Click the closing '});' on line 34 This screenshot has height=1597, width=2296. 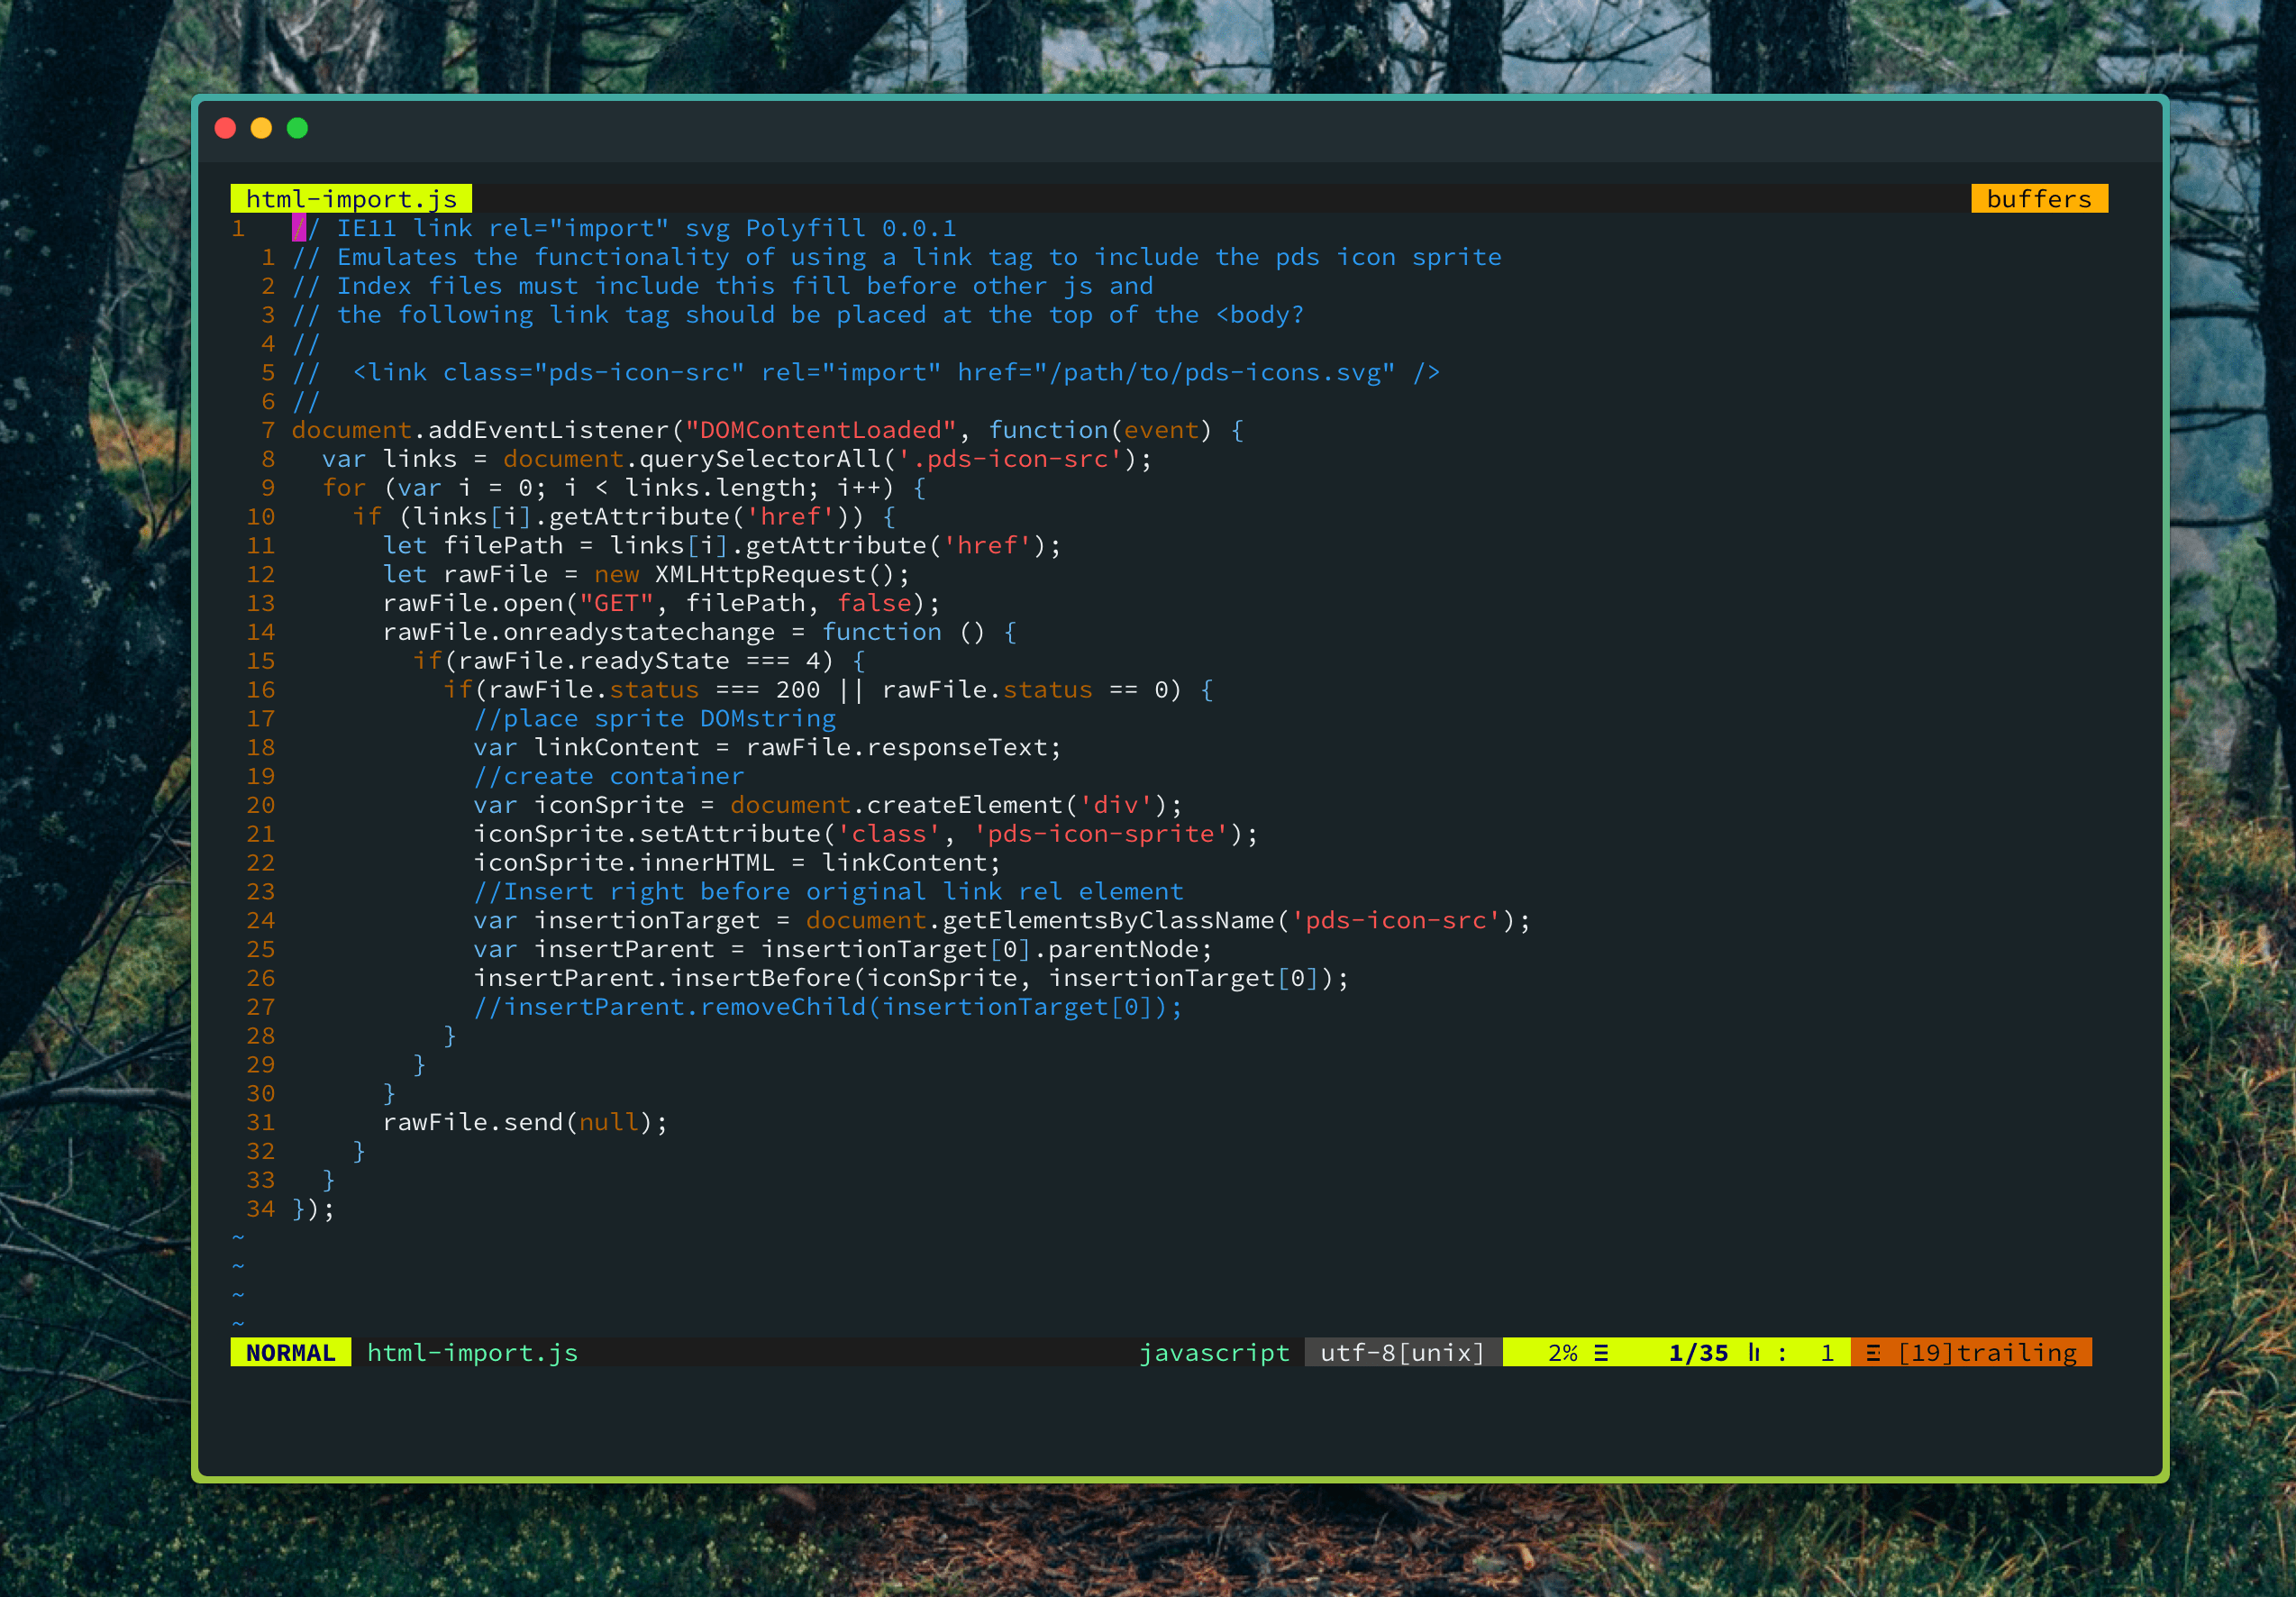[313, 1209]
